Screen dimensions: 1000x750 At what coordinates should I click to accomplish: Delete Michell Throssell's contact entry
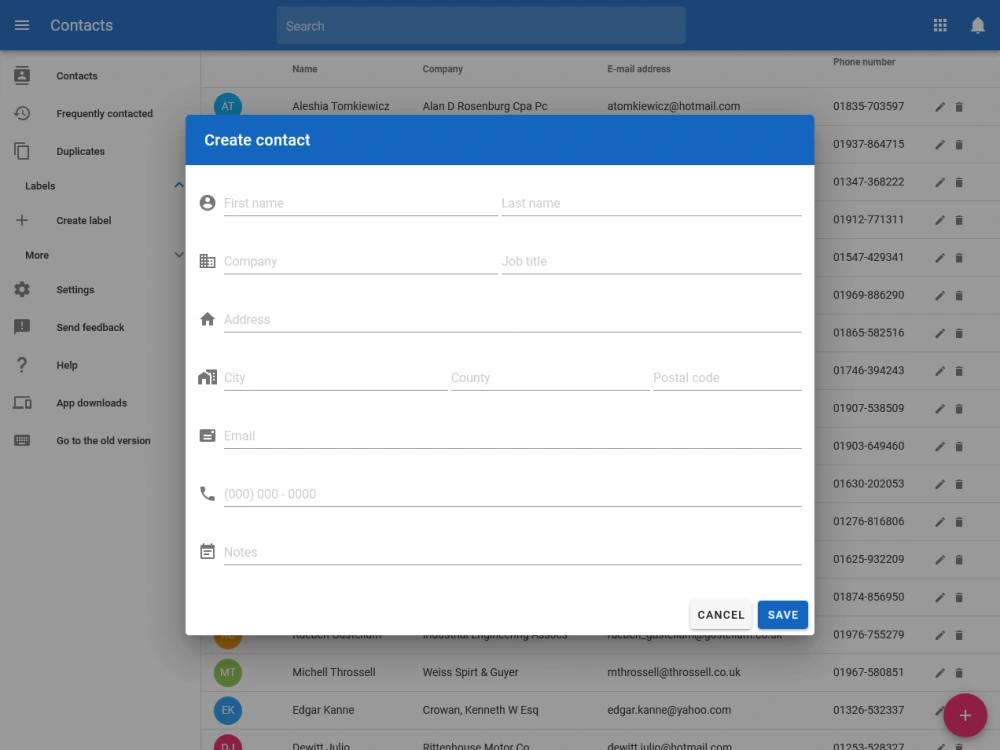coord(959,673)
